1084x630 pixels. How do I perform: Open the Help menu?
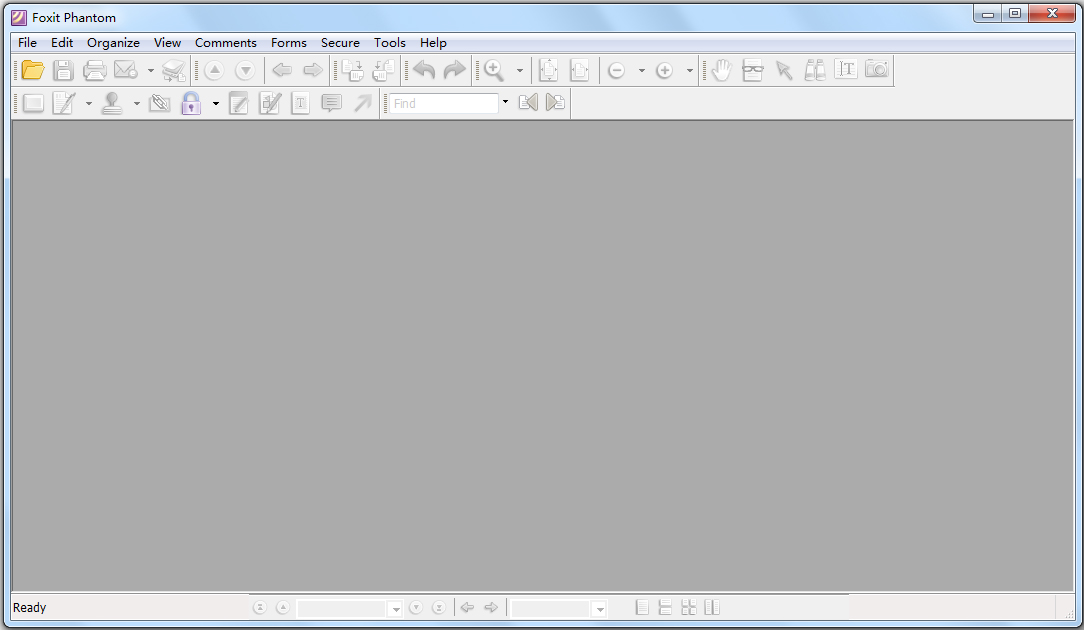pos(433,43)
